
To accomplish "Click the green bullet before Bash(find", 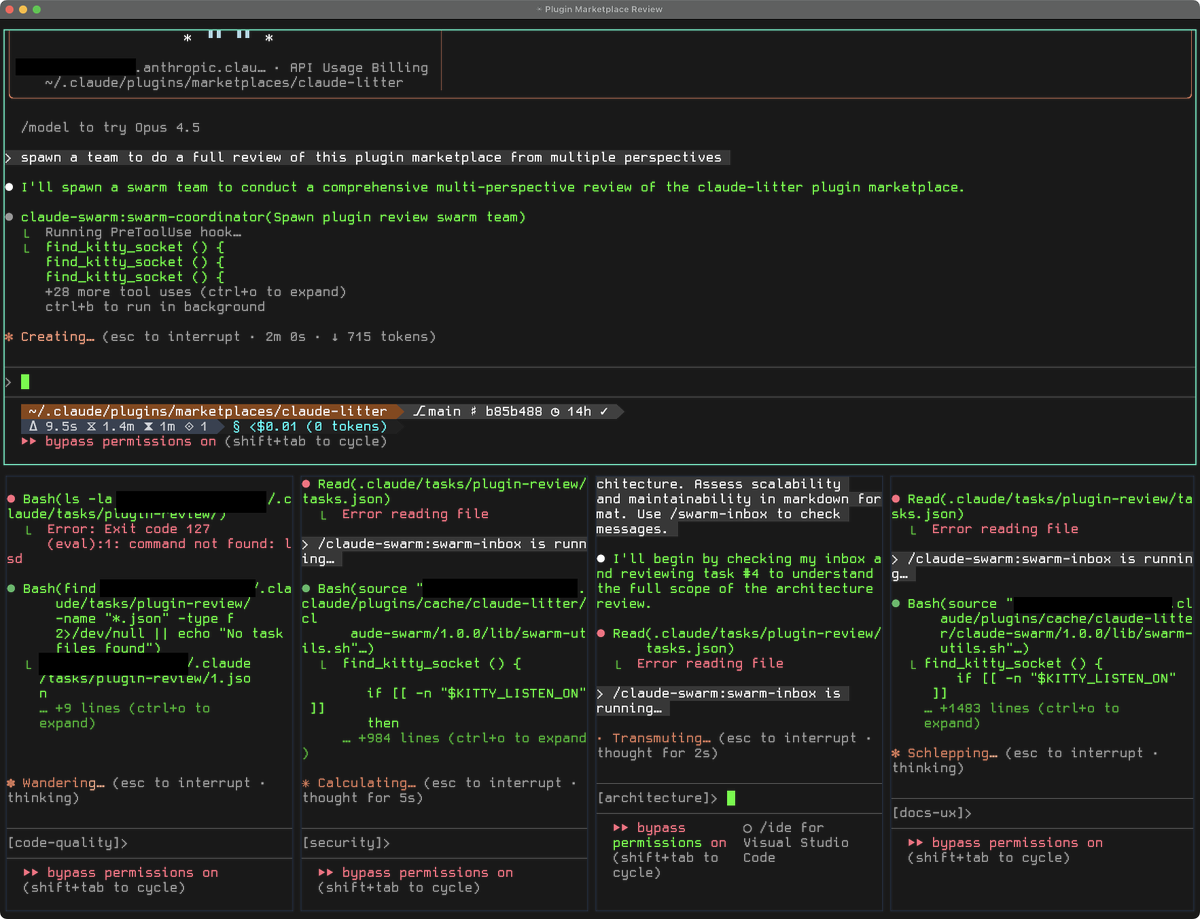I will 11,589.
